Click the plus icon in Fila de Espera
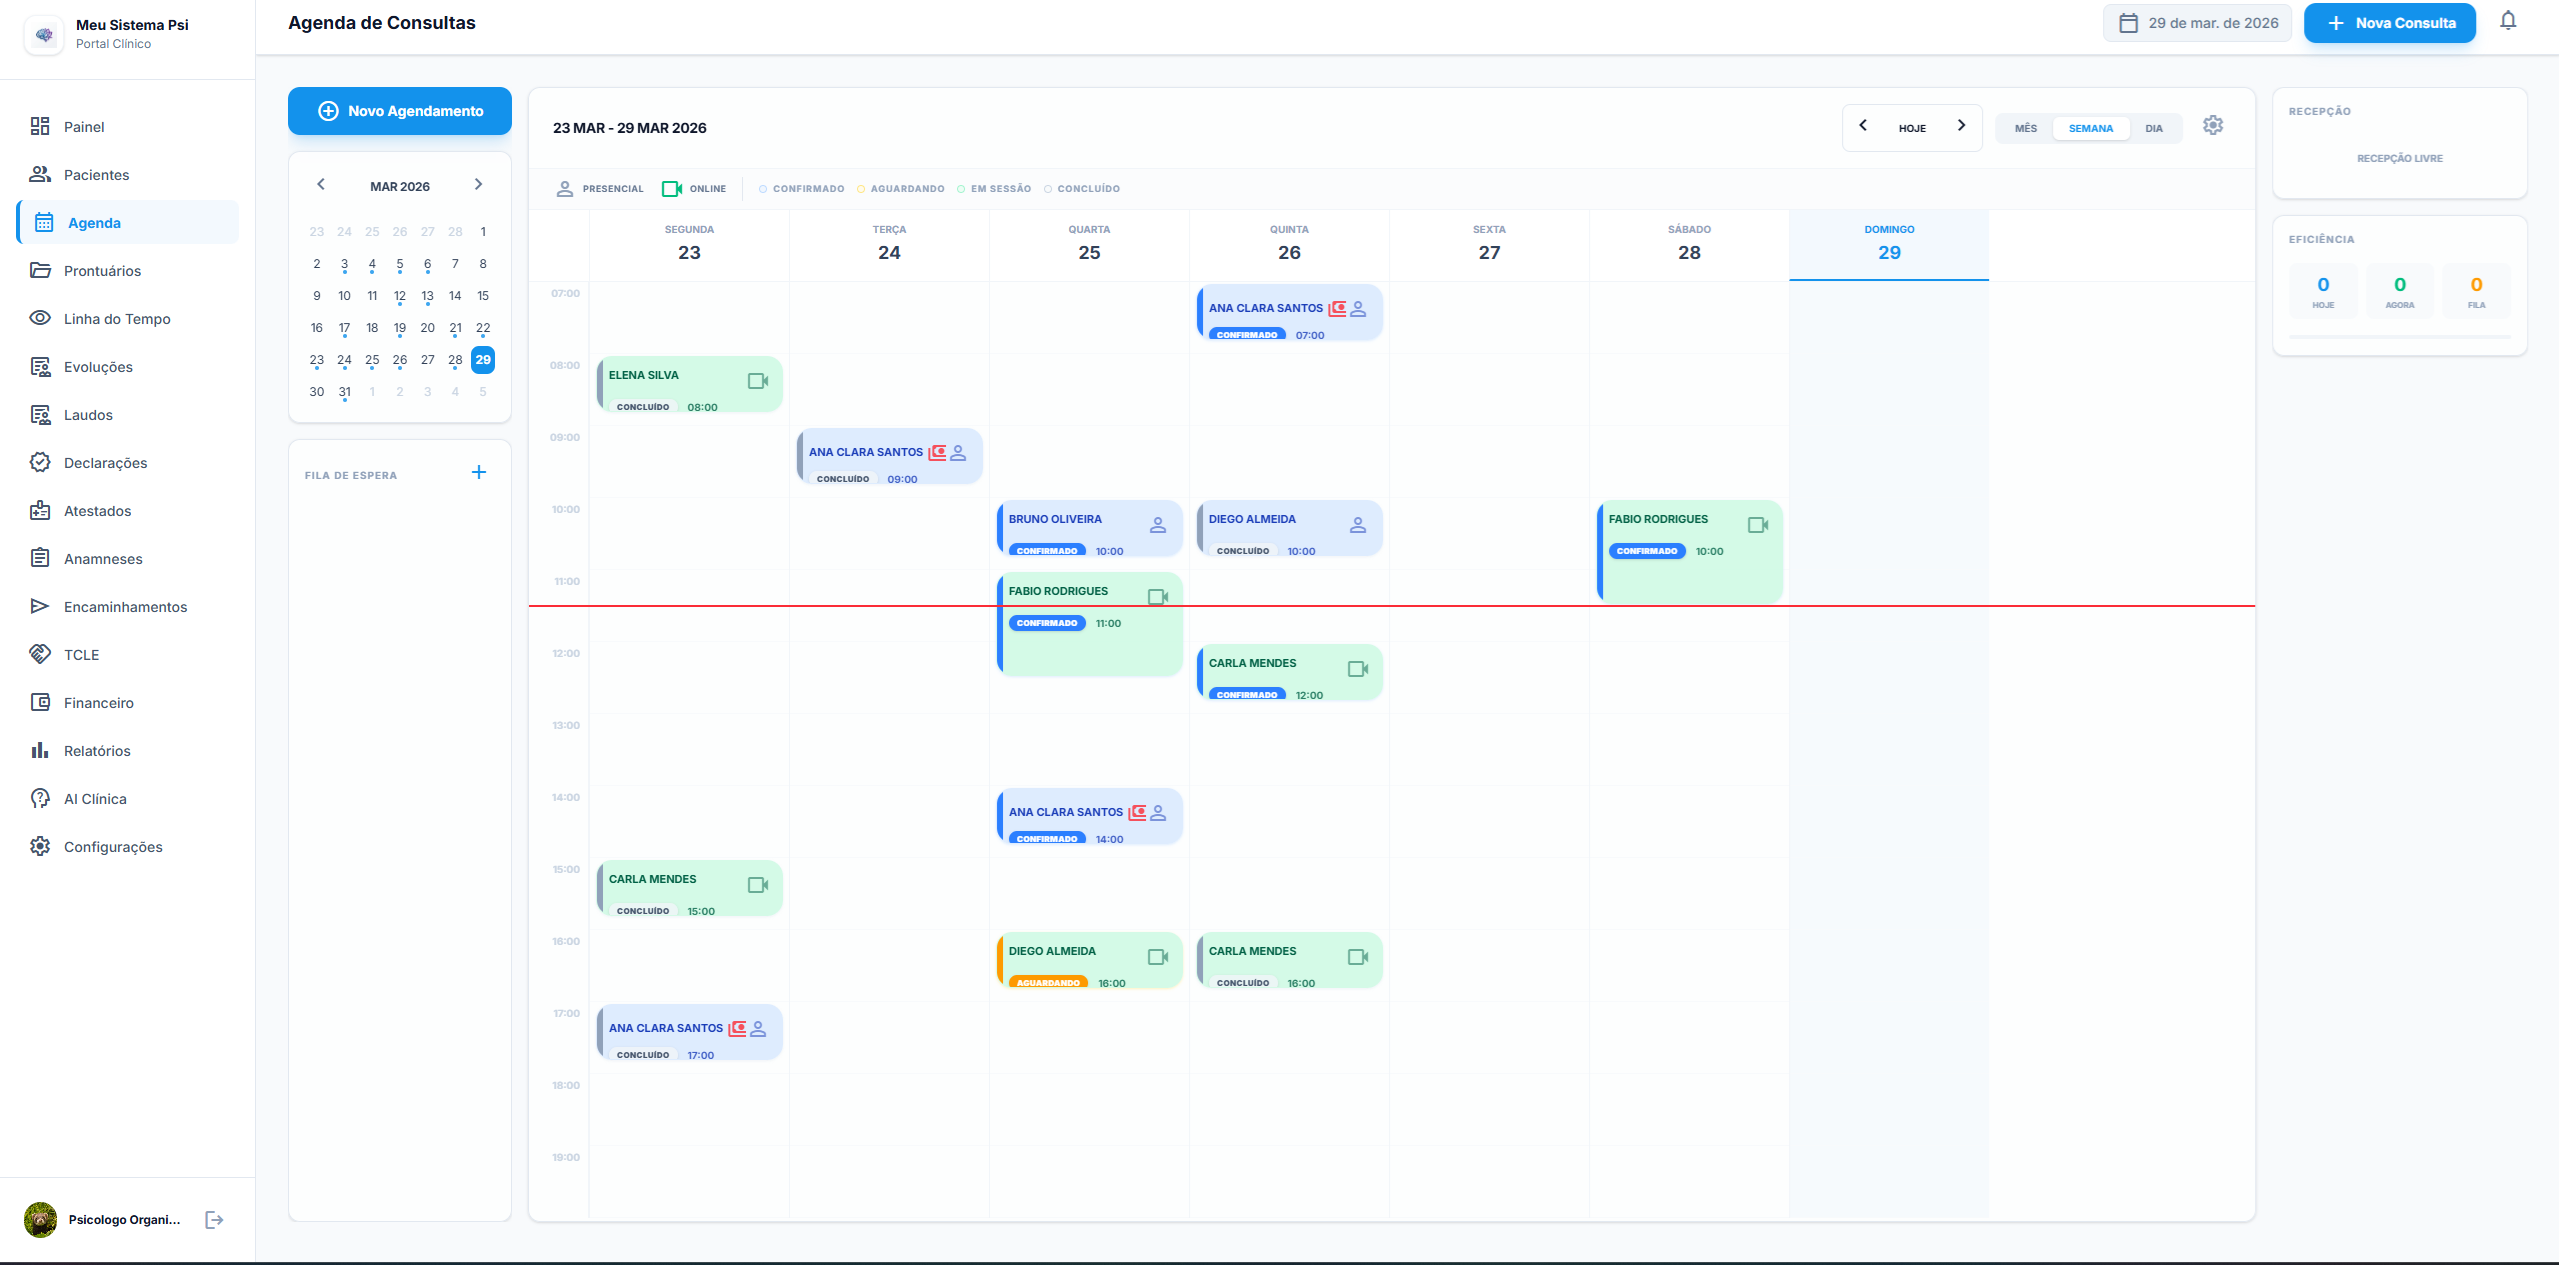 click(479, 472)
